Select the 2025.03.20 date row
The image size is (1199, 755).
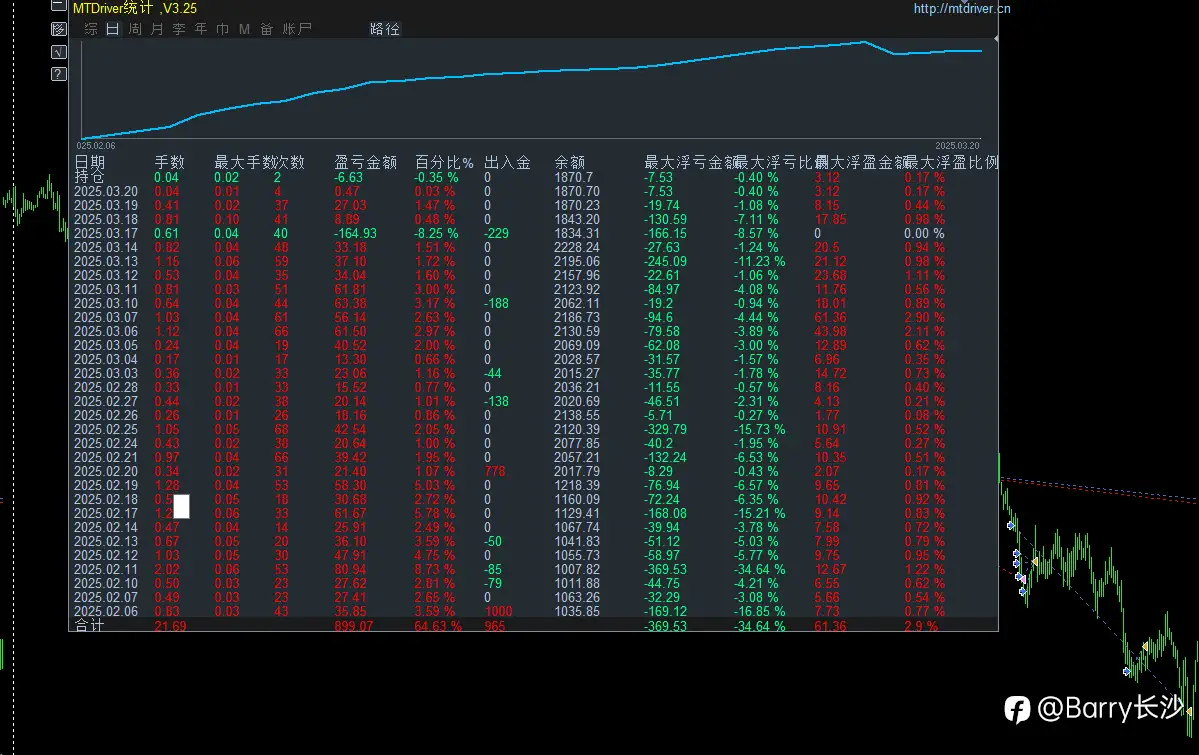106,191
